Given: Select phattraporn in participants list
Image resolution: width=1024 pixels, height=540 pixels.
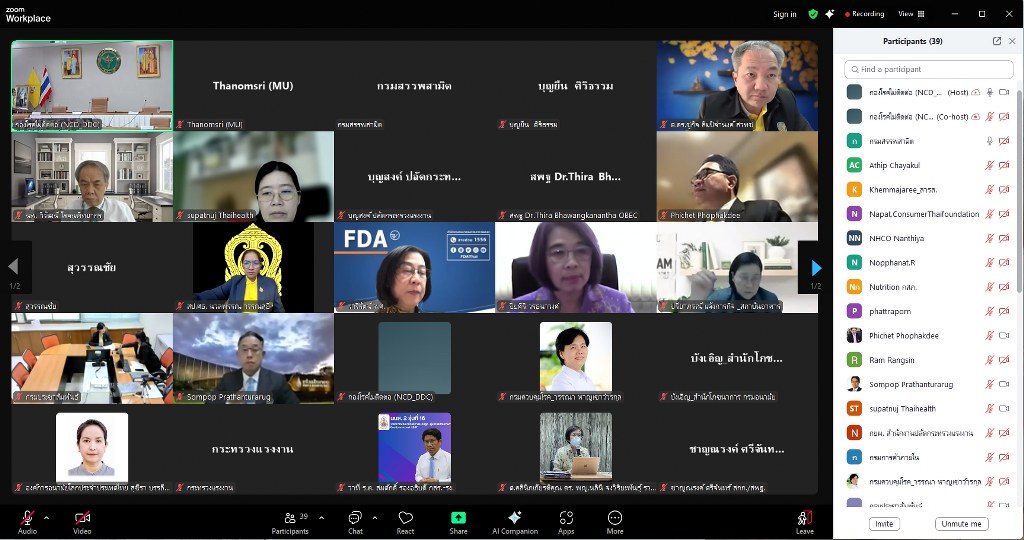Looking at the screenshot, I should pyautogui.click(x=929, y=311).
